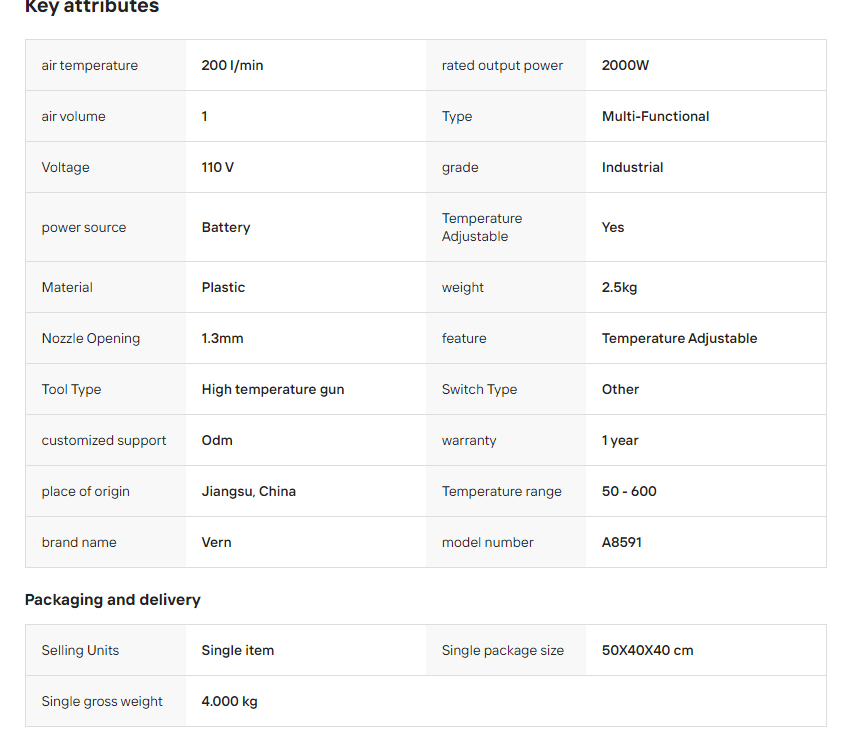The height and width of the screenshot is (736, 844).
Task: Click the 2.5kg weight value
Action: click(x=619, y=287)
